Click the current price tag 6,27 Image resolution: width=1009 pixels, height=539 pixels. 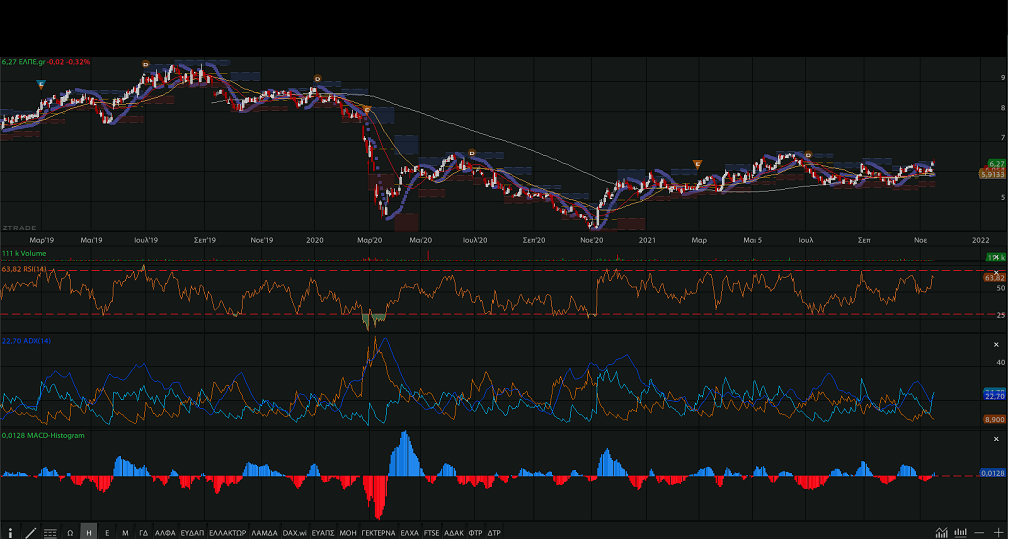[995, 163]
